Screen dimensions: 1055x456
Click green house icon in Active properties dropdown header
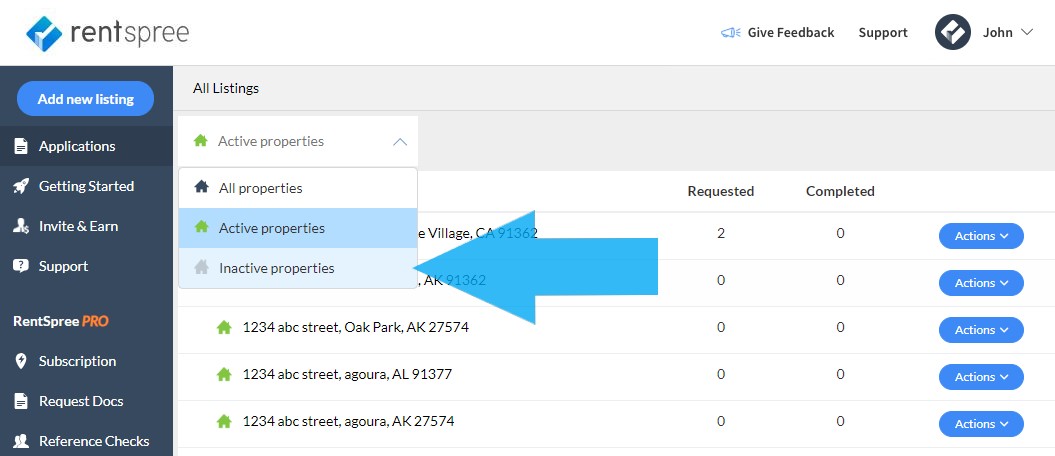pos(201,141)
